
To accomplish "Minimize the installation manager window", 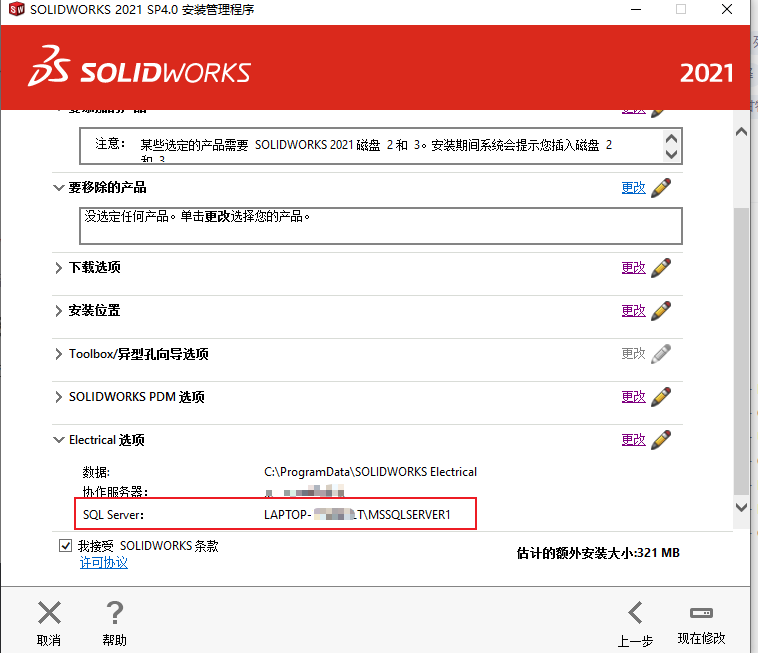I will click(x=636, y=9).
